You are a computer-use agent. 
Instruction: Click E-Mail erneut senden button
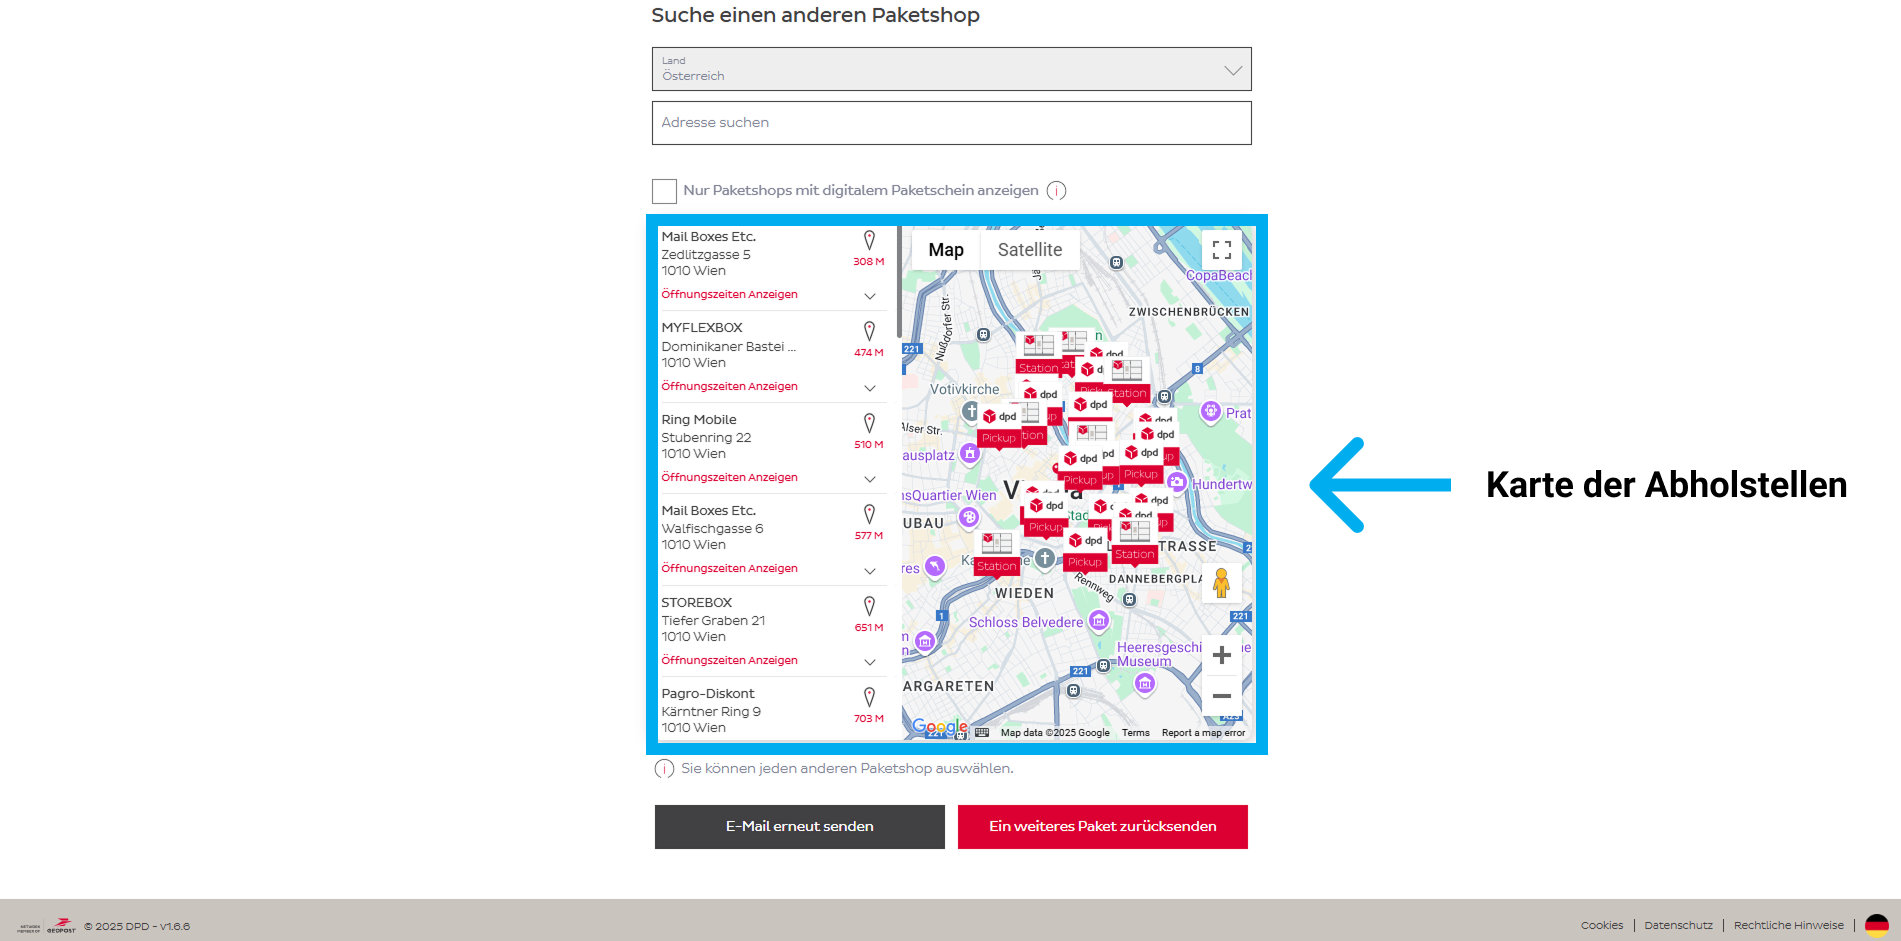(799, 827)
